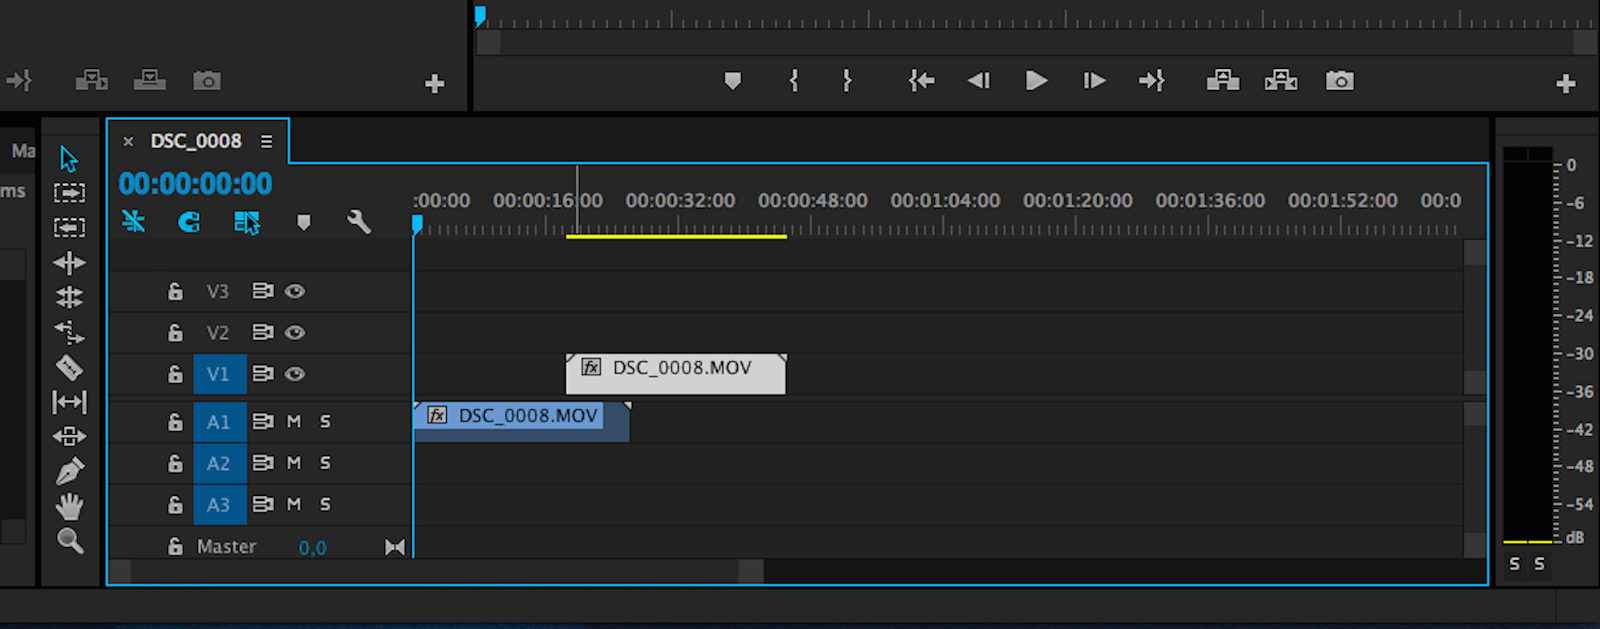The height and width of the screenshot is (629, 1600).
Task: Hide track V2 output eye
Action: click(294, 332)
